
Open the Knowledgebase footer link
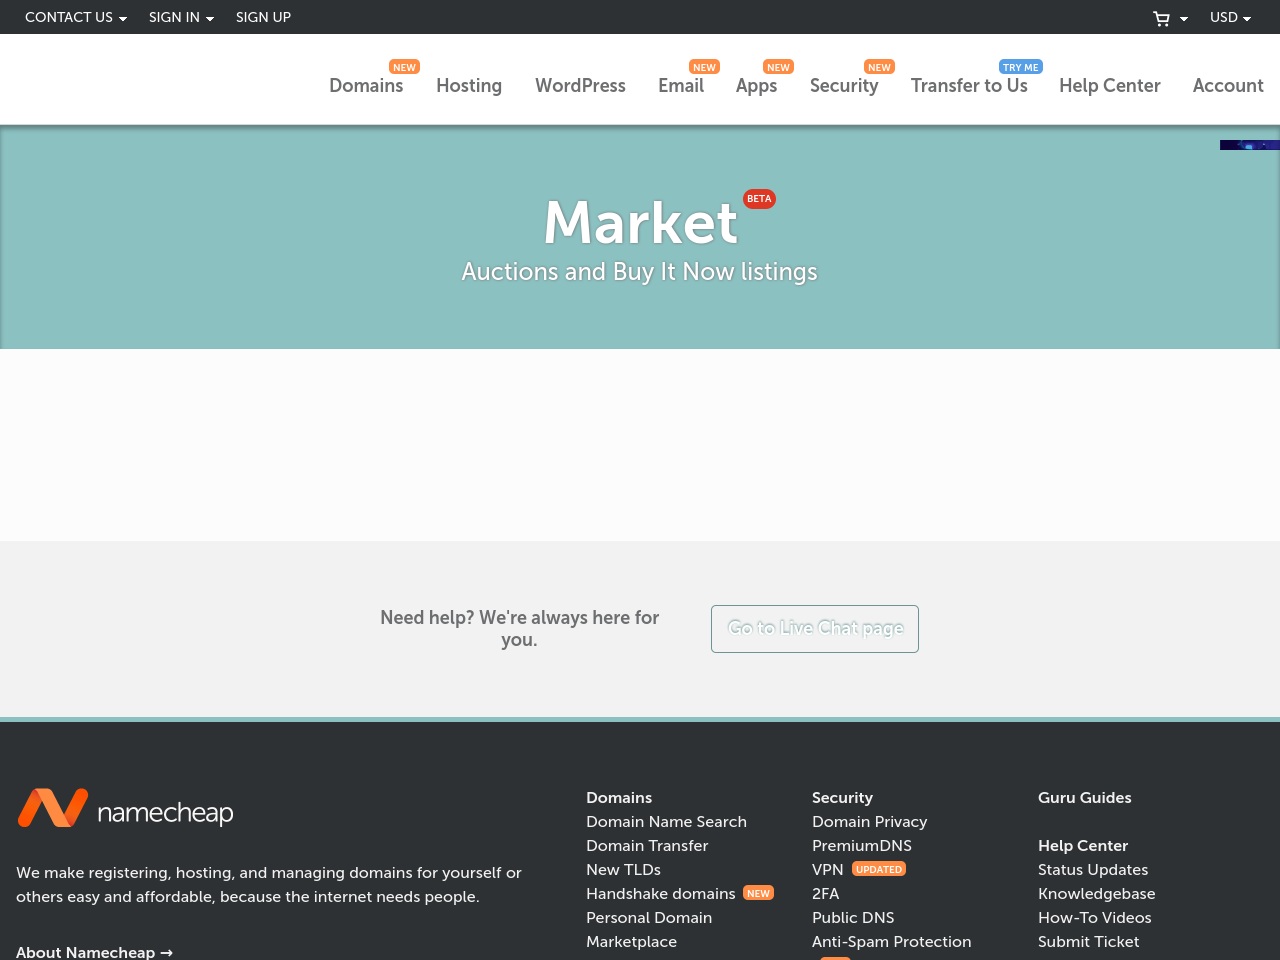point(1097,894)
